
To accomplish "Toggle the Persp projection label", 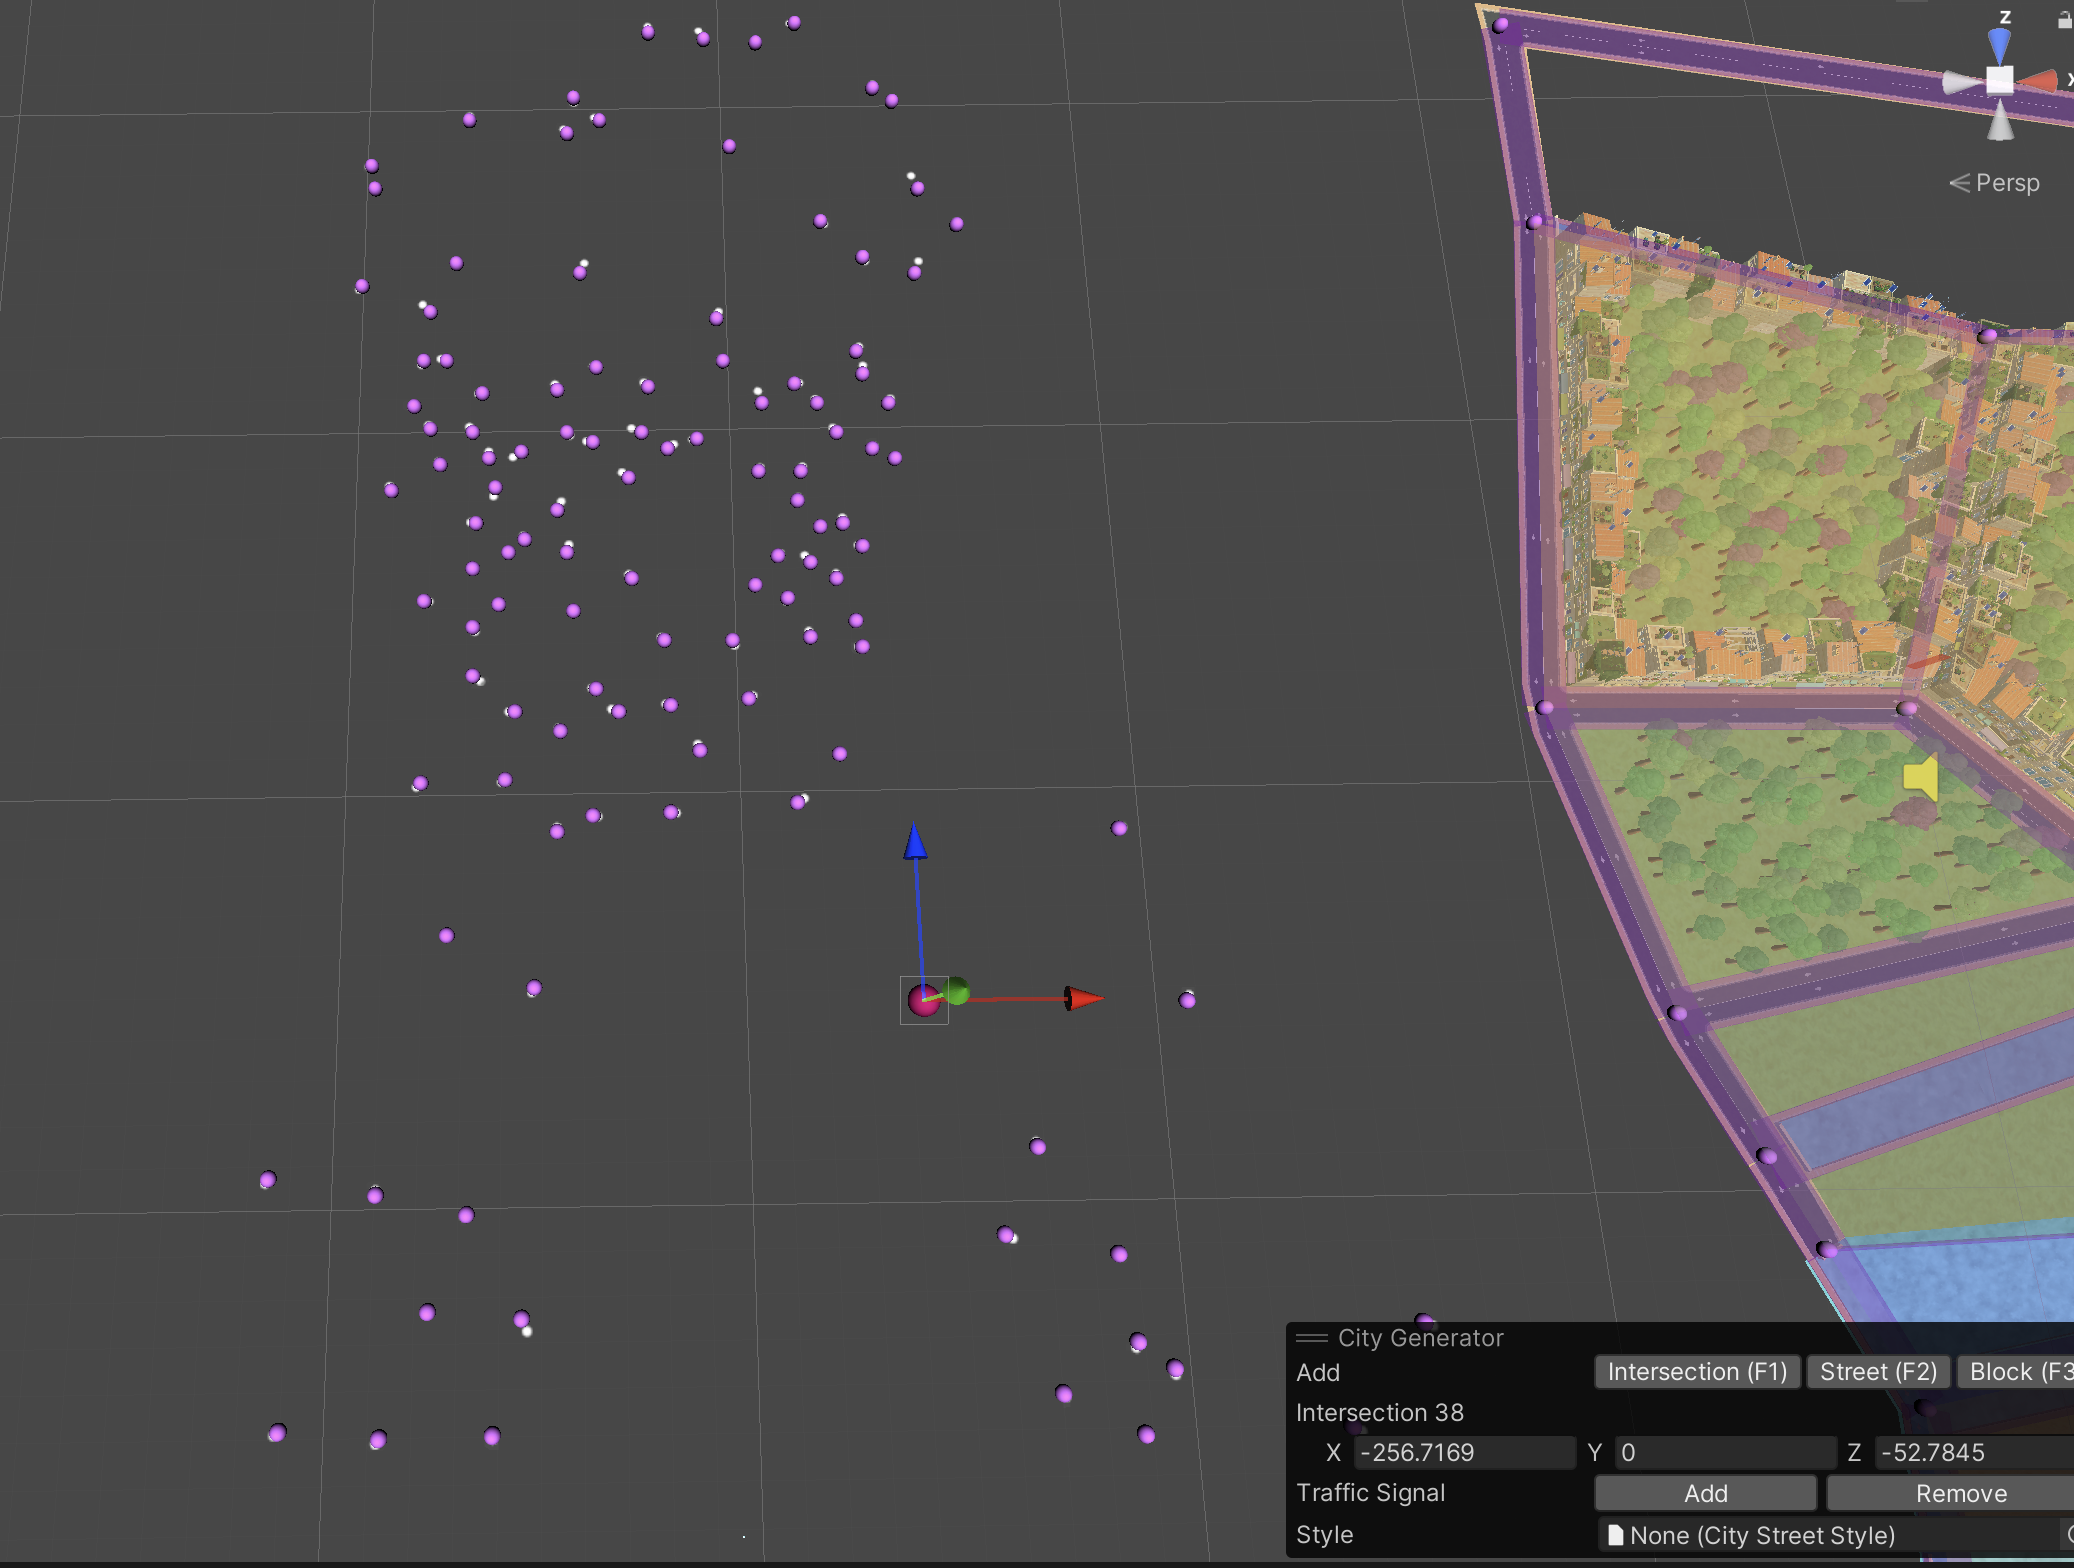I will pos(1994,183).
